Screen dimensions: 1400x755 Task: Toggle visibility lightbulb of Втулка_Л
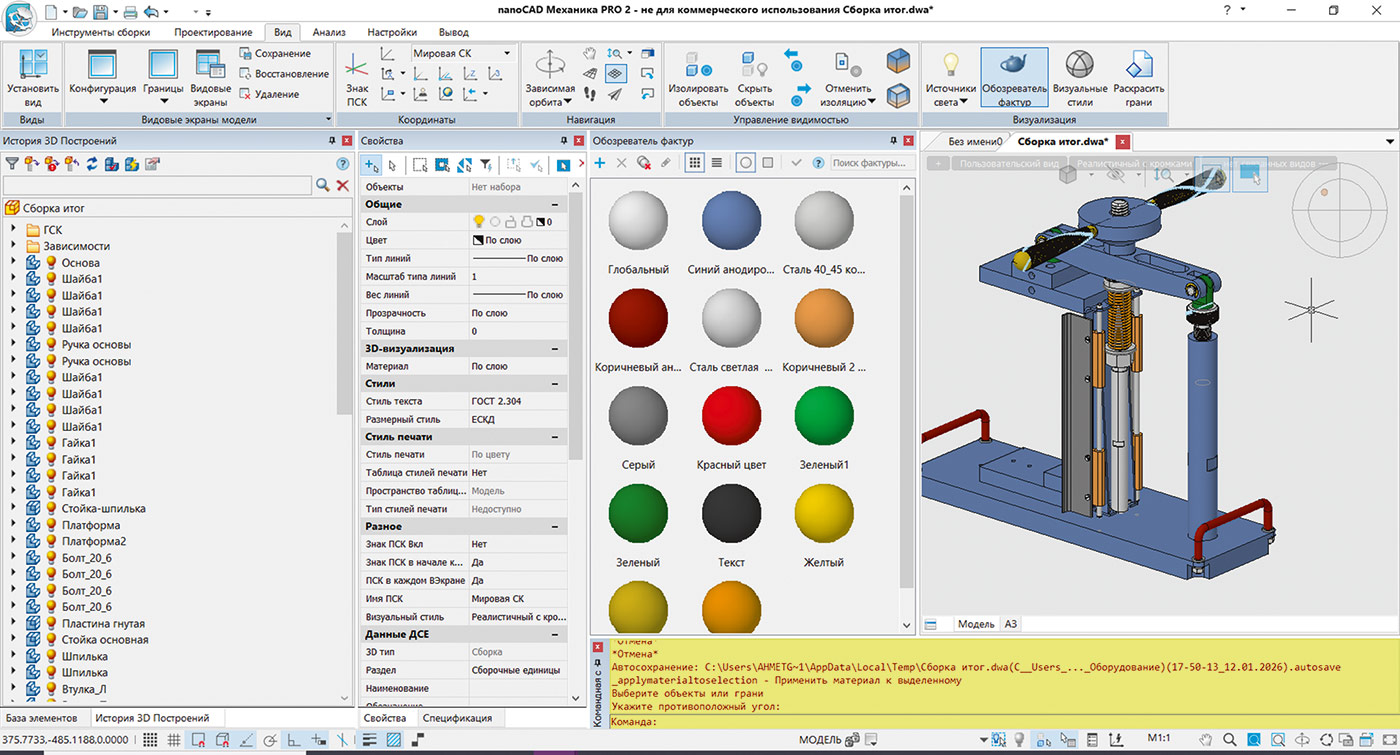50,689
